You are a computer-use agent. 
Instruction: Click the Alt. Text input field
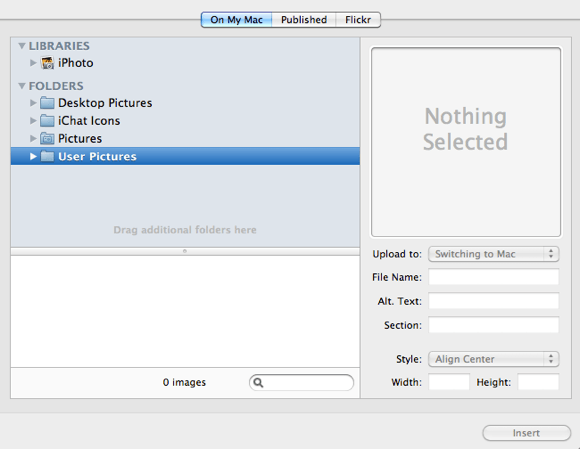pyautogui.click(x=493, y=301)
